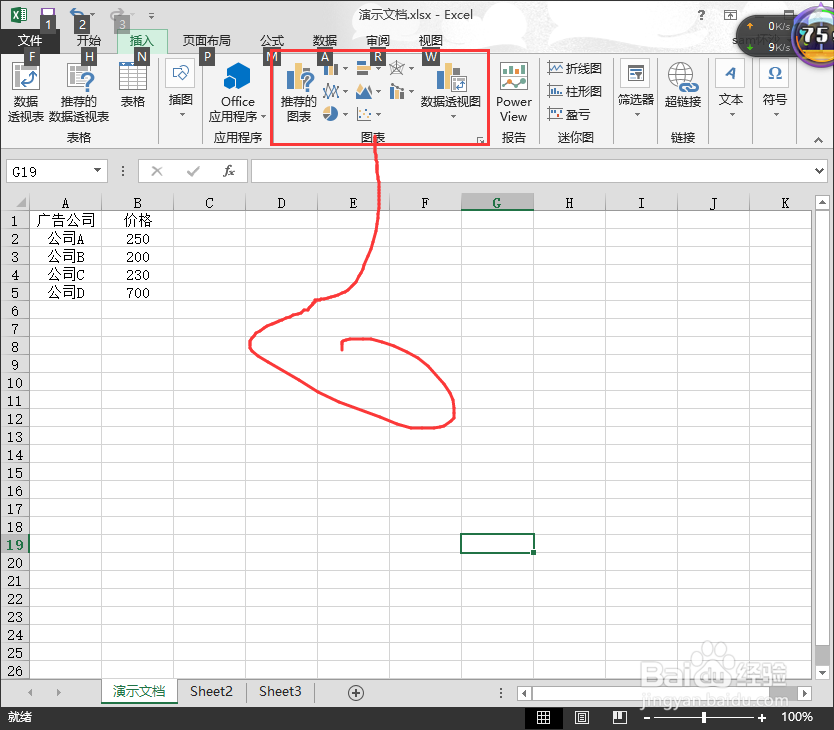Image resolution: width=834 pixels, height=730 pixels.
Task: Insert a Hyperlink (超链接)
Action: (x=683, y=85)
